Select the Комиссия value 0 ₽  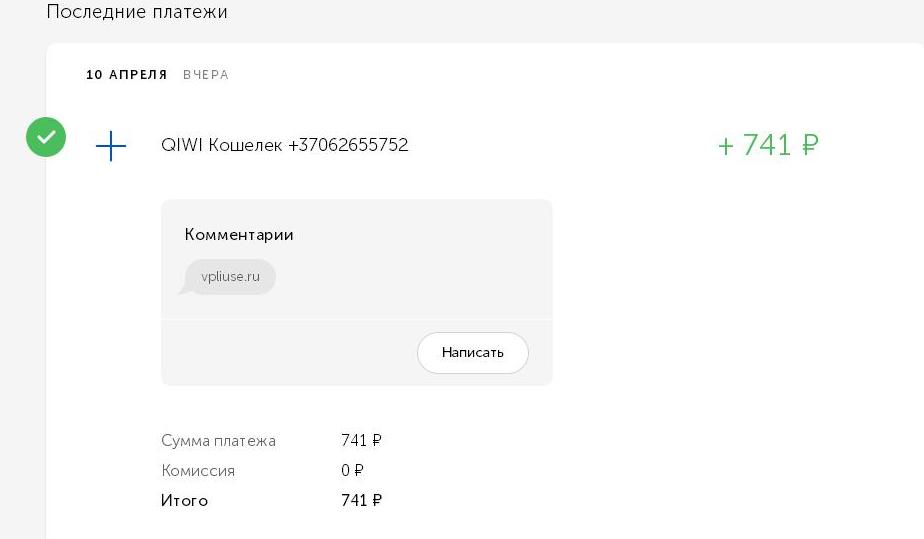click(352, 471)
